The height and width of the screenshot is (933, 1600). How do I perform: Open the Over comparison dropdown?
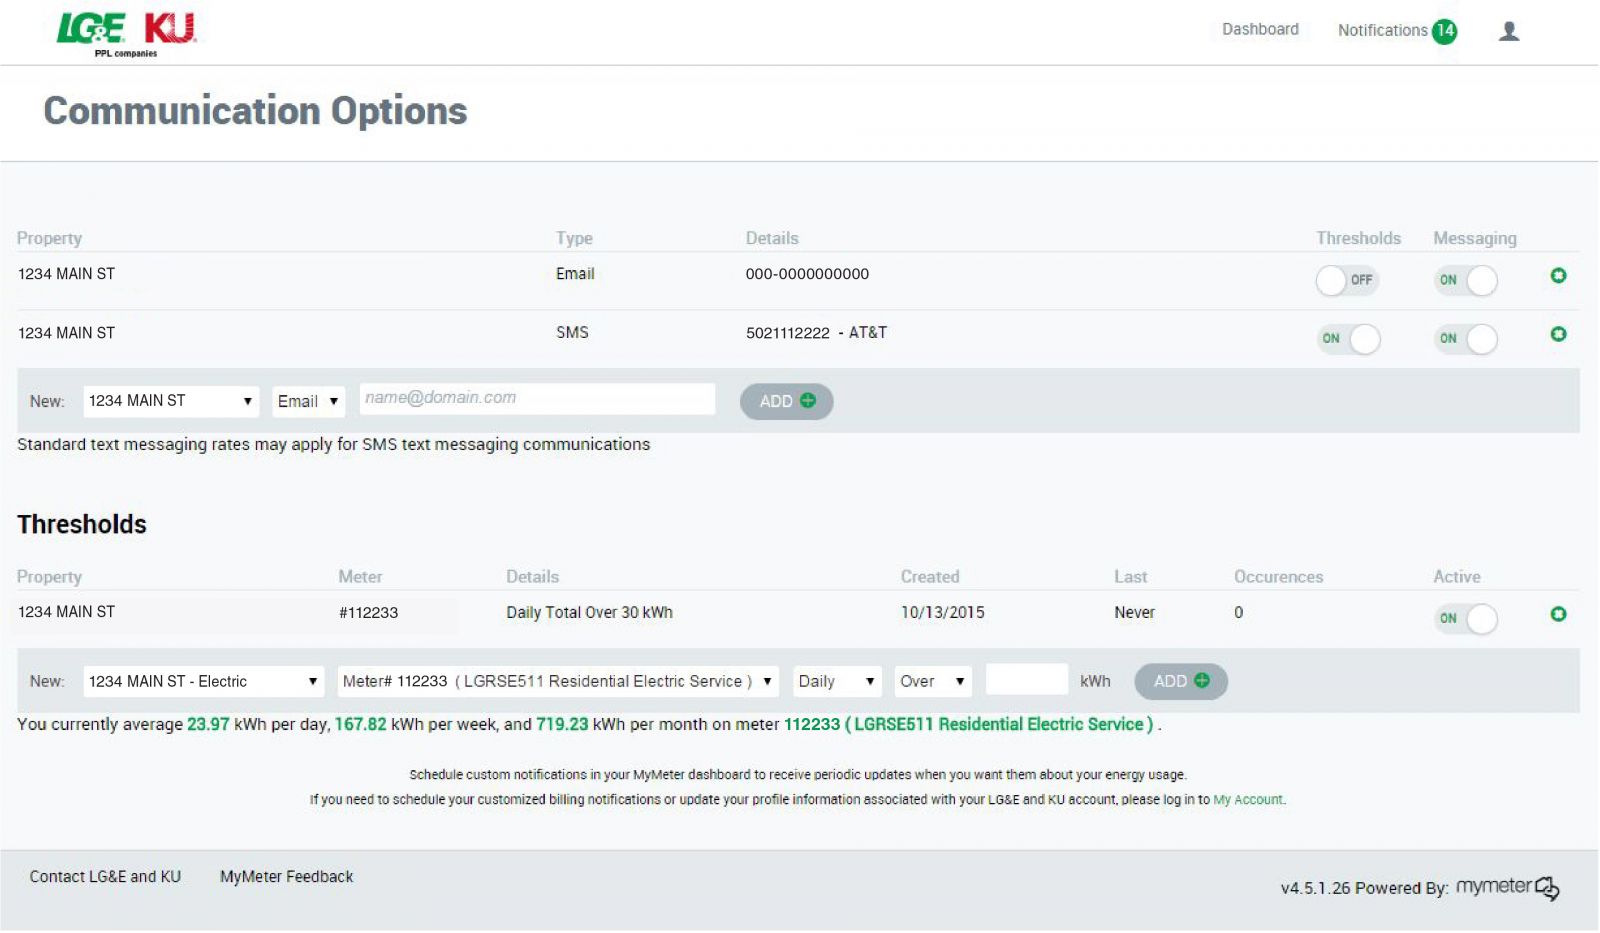coord(933,682)
